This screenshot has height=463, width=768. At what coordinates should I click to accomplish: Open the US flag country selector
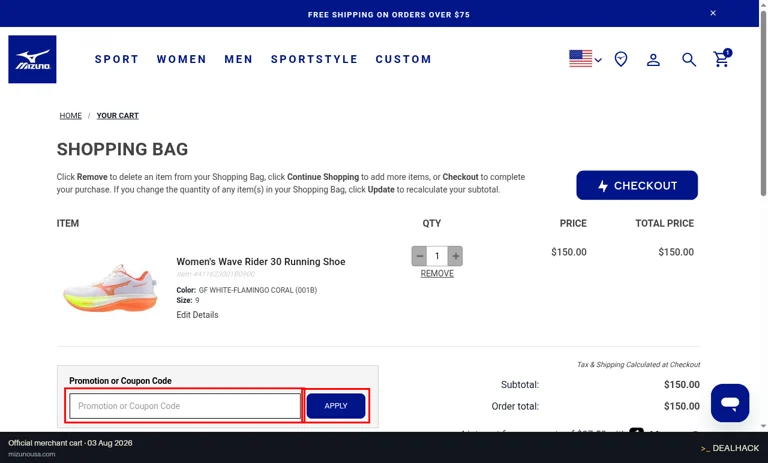tap(585, 59)
